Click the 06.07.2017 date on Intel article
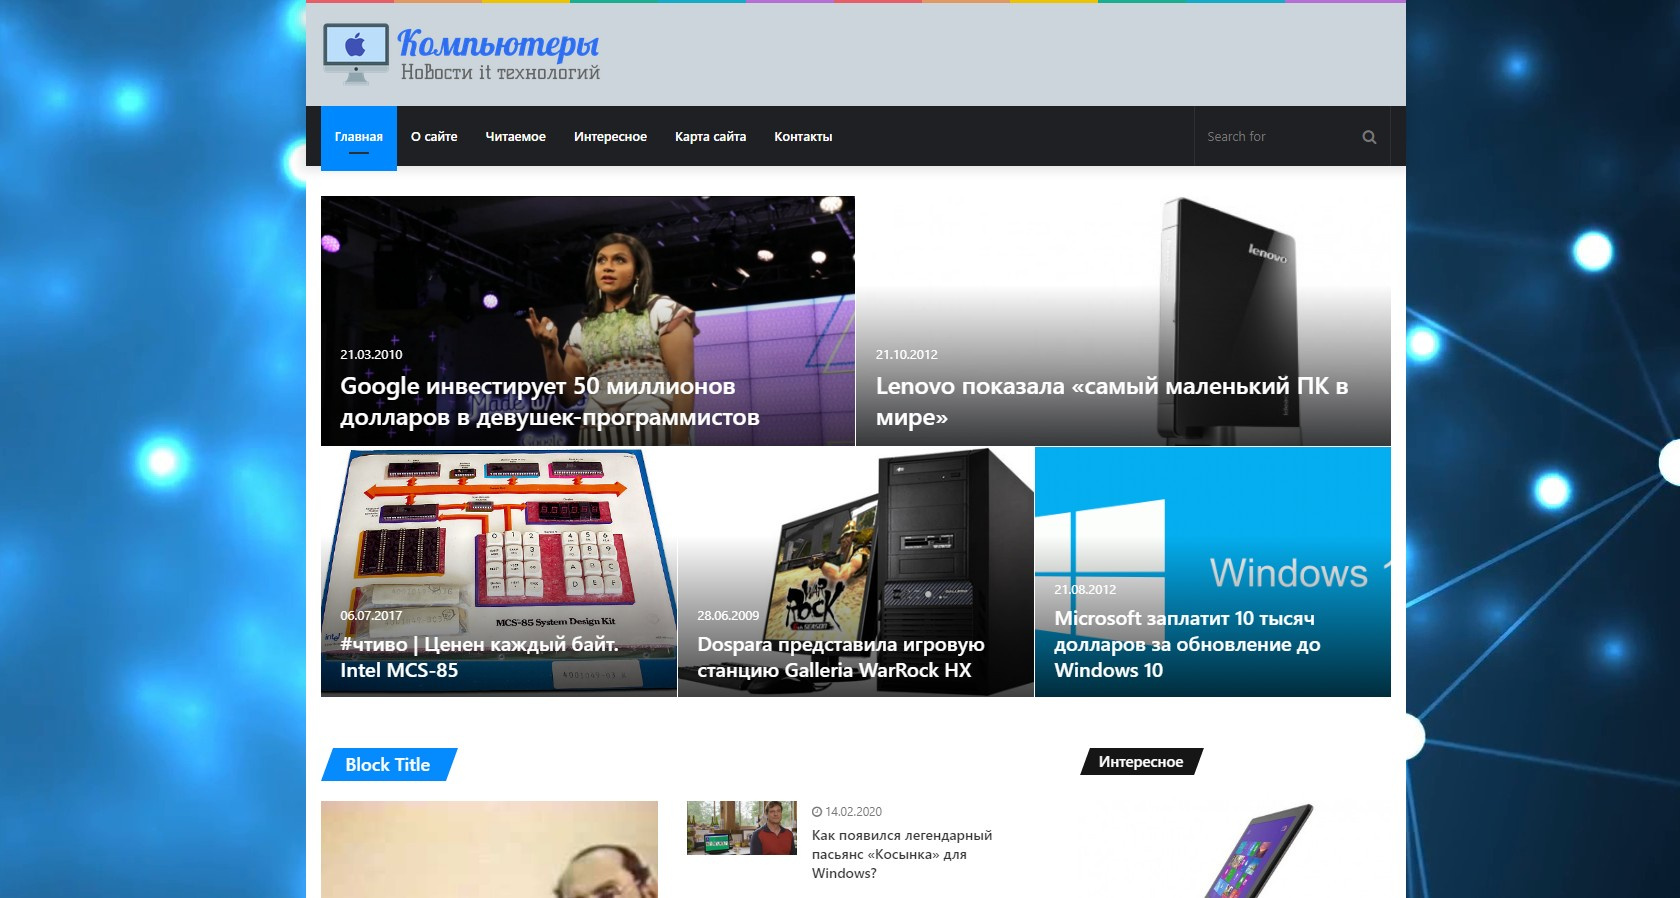Viewport: 1680px width, 898px height. [371, 615]
